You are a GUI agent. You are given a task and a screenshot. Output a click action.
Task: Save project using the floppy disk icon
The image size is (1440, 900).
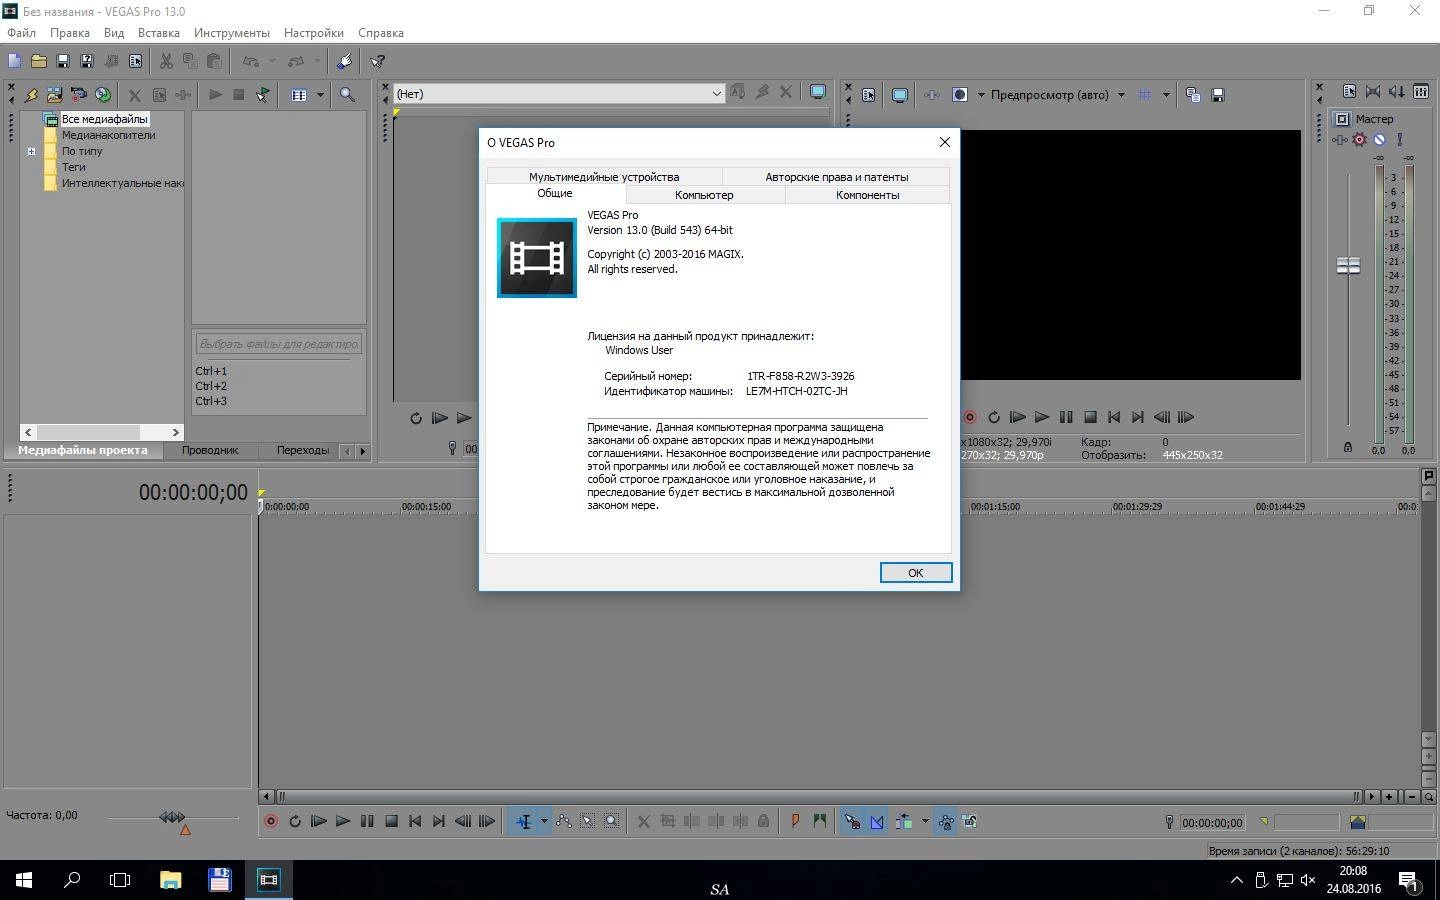63,61
